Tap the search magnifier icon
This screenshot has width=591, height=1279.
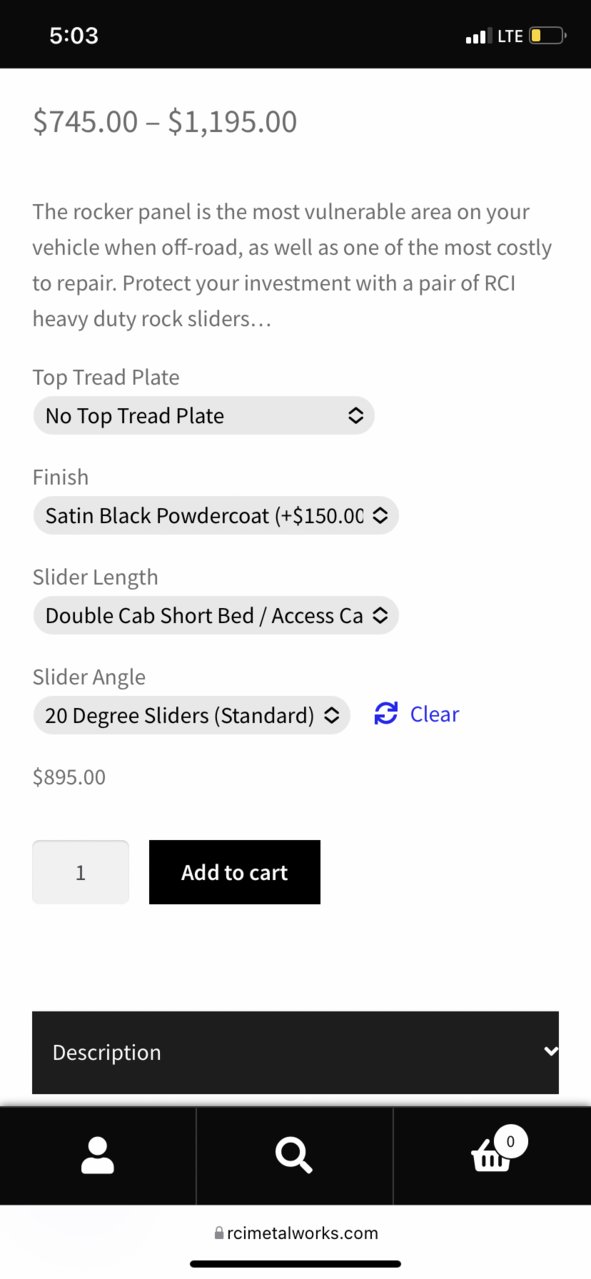click(294, 1155)
